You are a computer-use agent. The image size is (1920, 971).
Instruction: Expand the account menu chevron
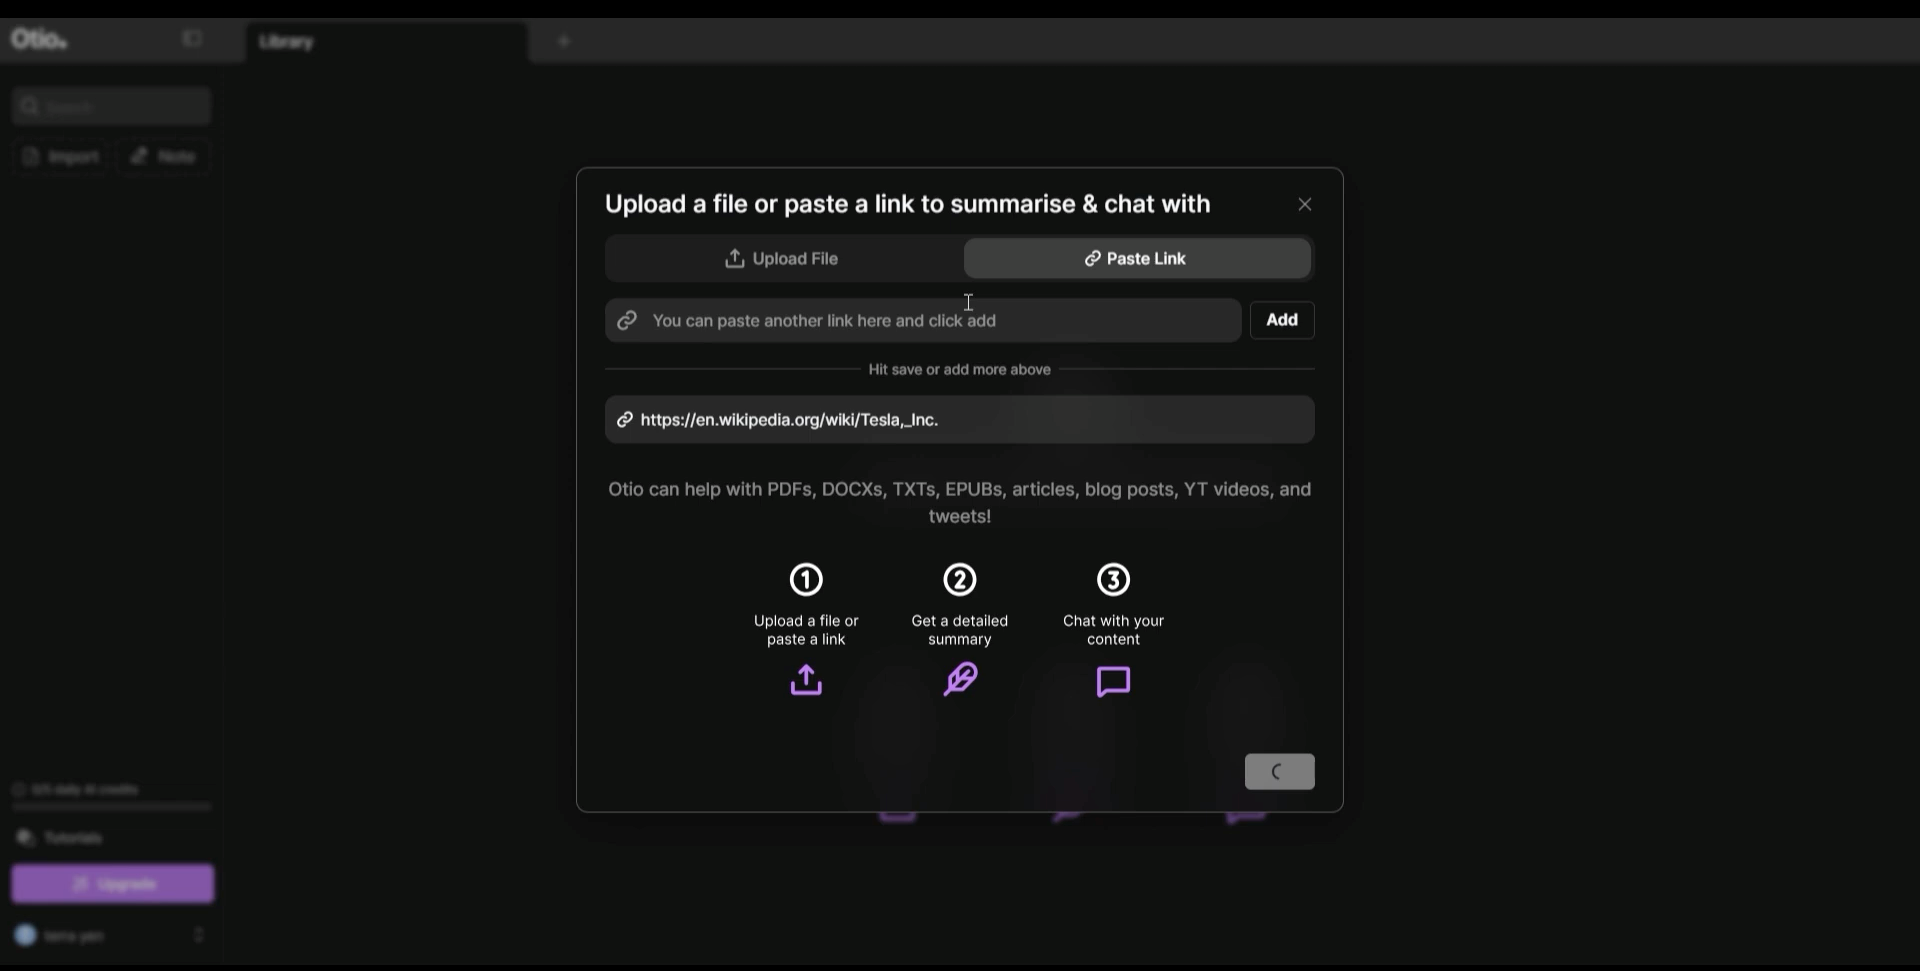[x=199, y=935]
